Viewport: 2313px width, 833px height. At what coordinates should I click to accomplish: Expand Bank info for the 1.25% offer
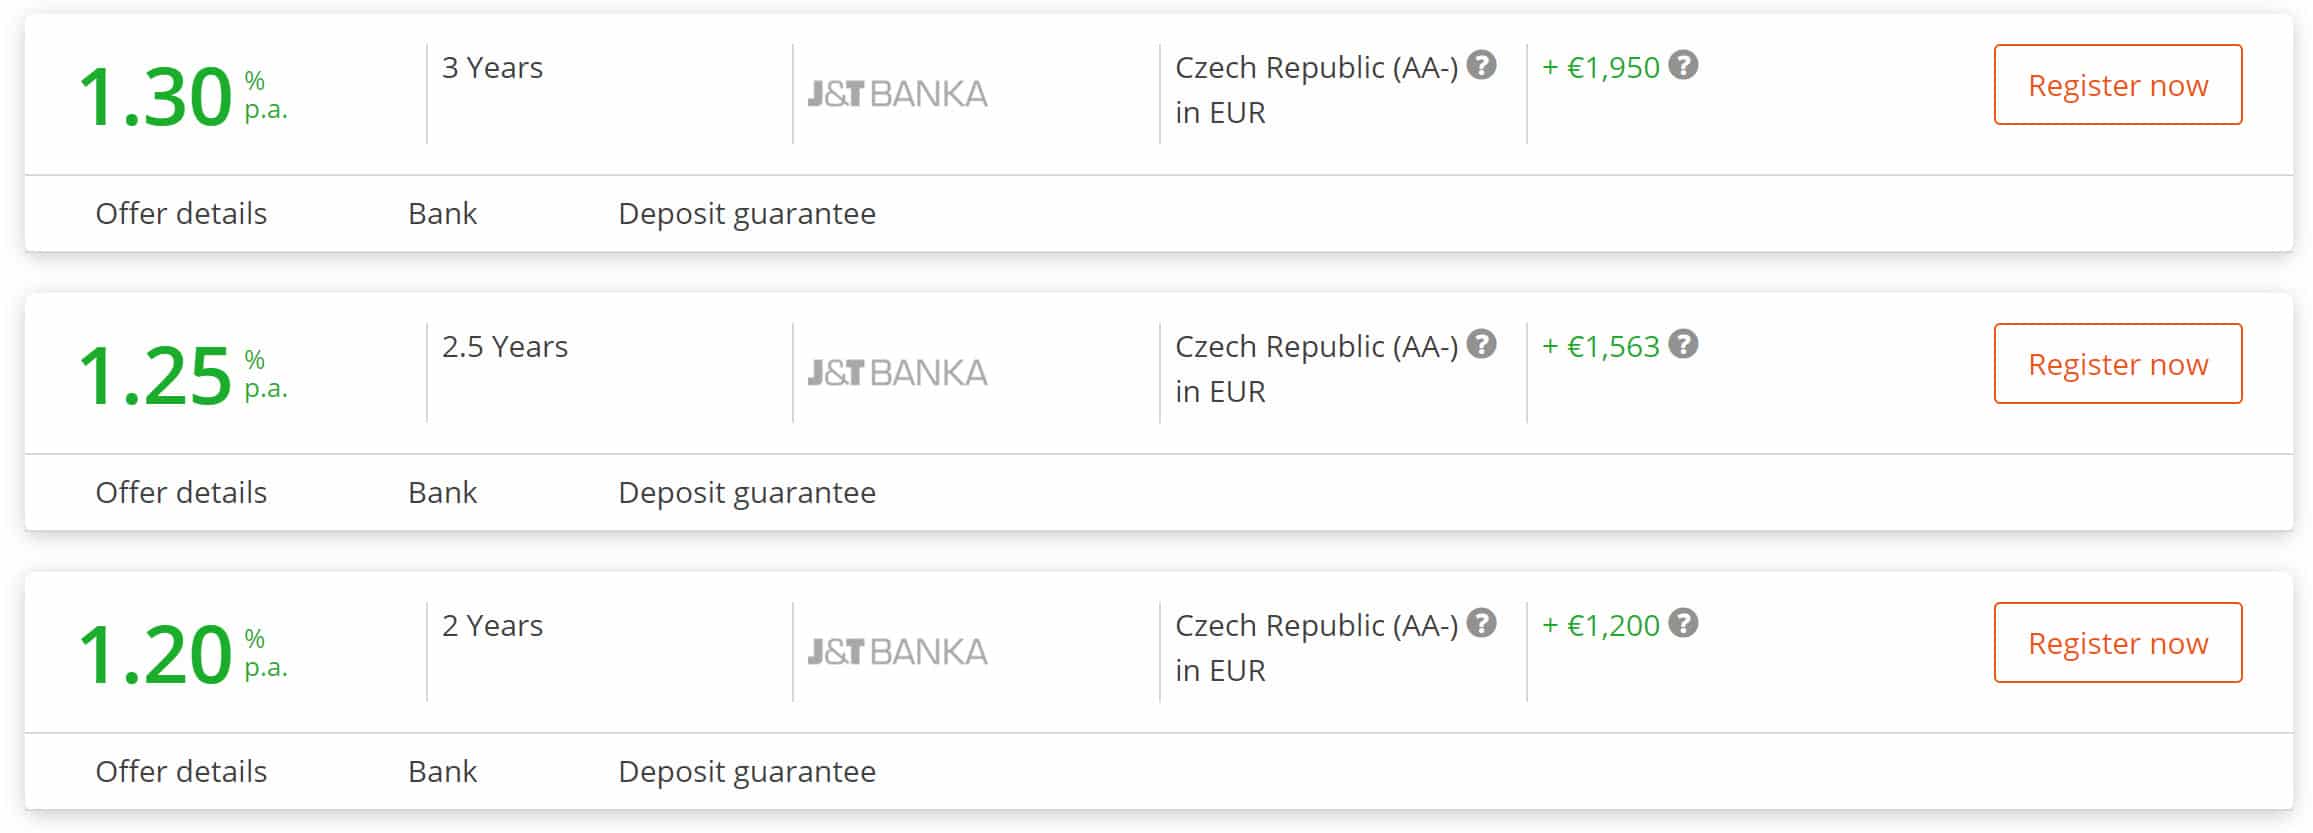[442, 493]
